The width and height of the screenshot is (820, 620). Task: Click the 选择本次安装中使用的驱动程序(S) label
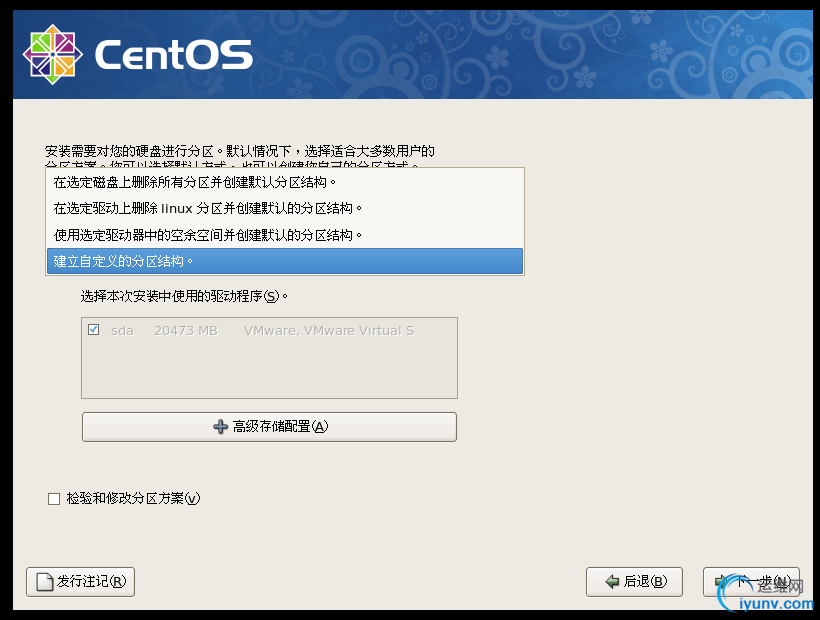(185, 297)
